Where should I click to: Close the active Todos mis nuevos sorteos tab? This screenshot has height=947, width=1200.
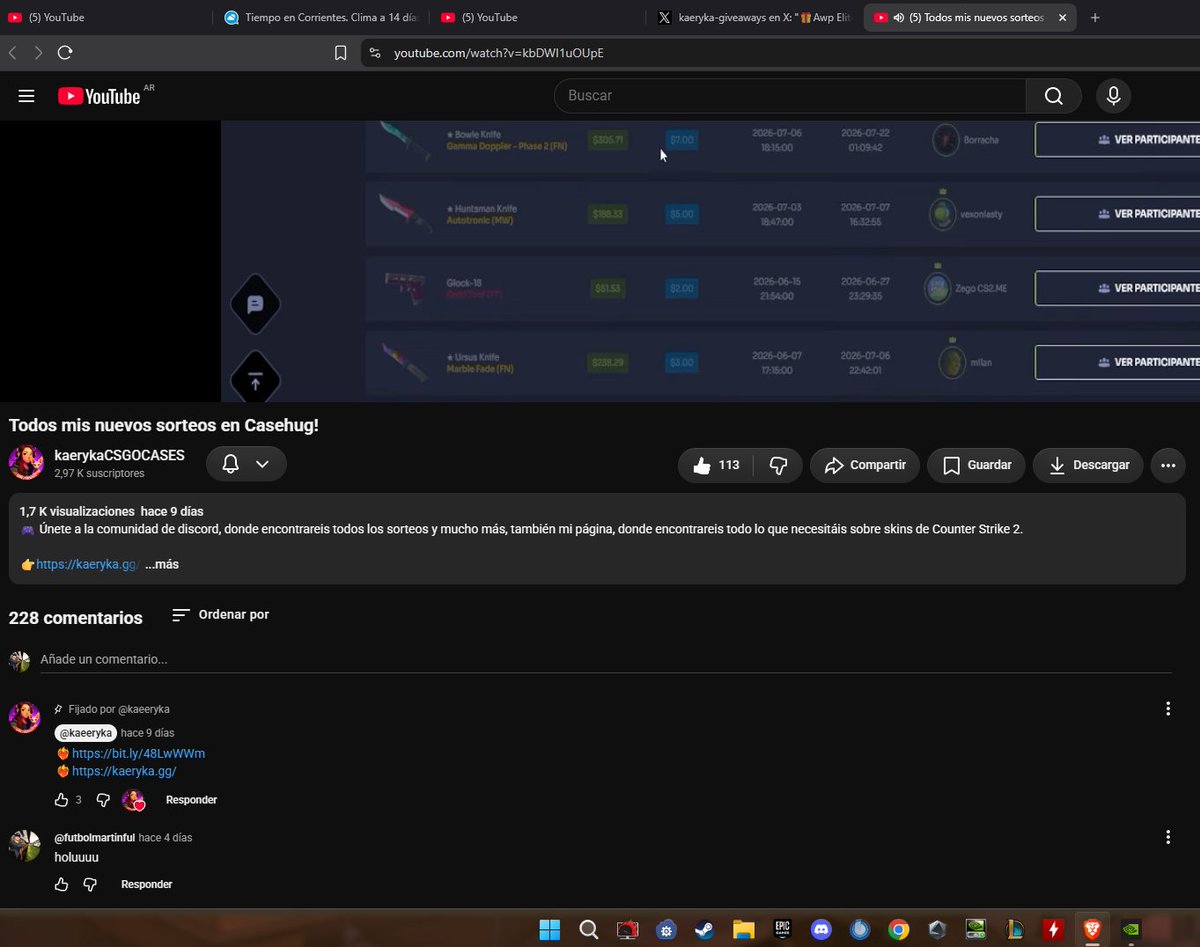(1062, 17)
